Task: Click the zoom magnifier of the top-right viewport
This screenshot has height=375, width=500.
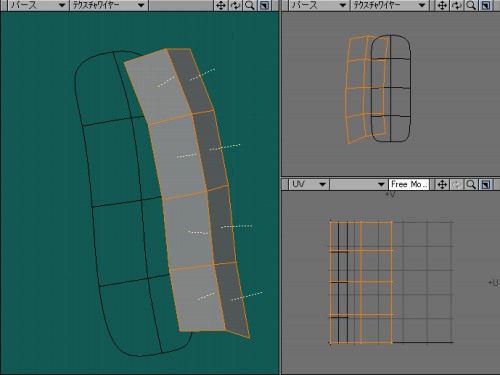Action: pos(471,5)
